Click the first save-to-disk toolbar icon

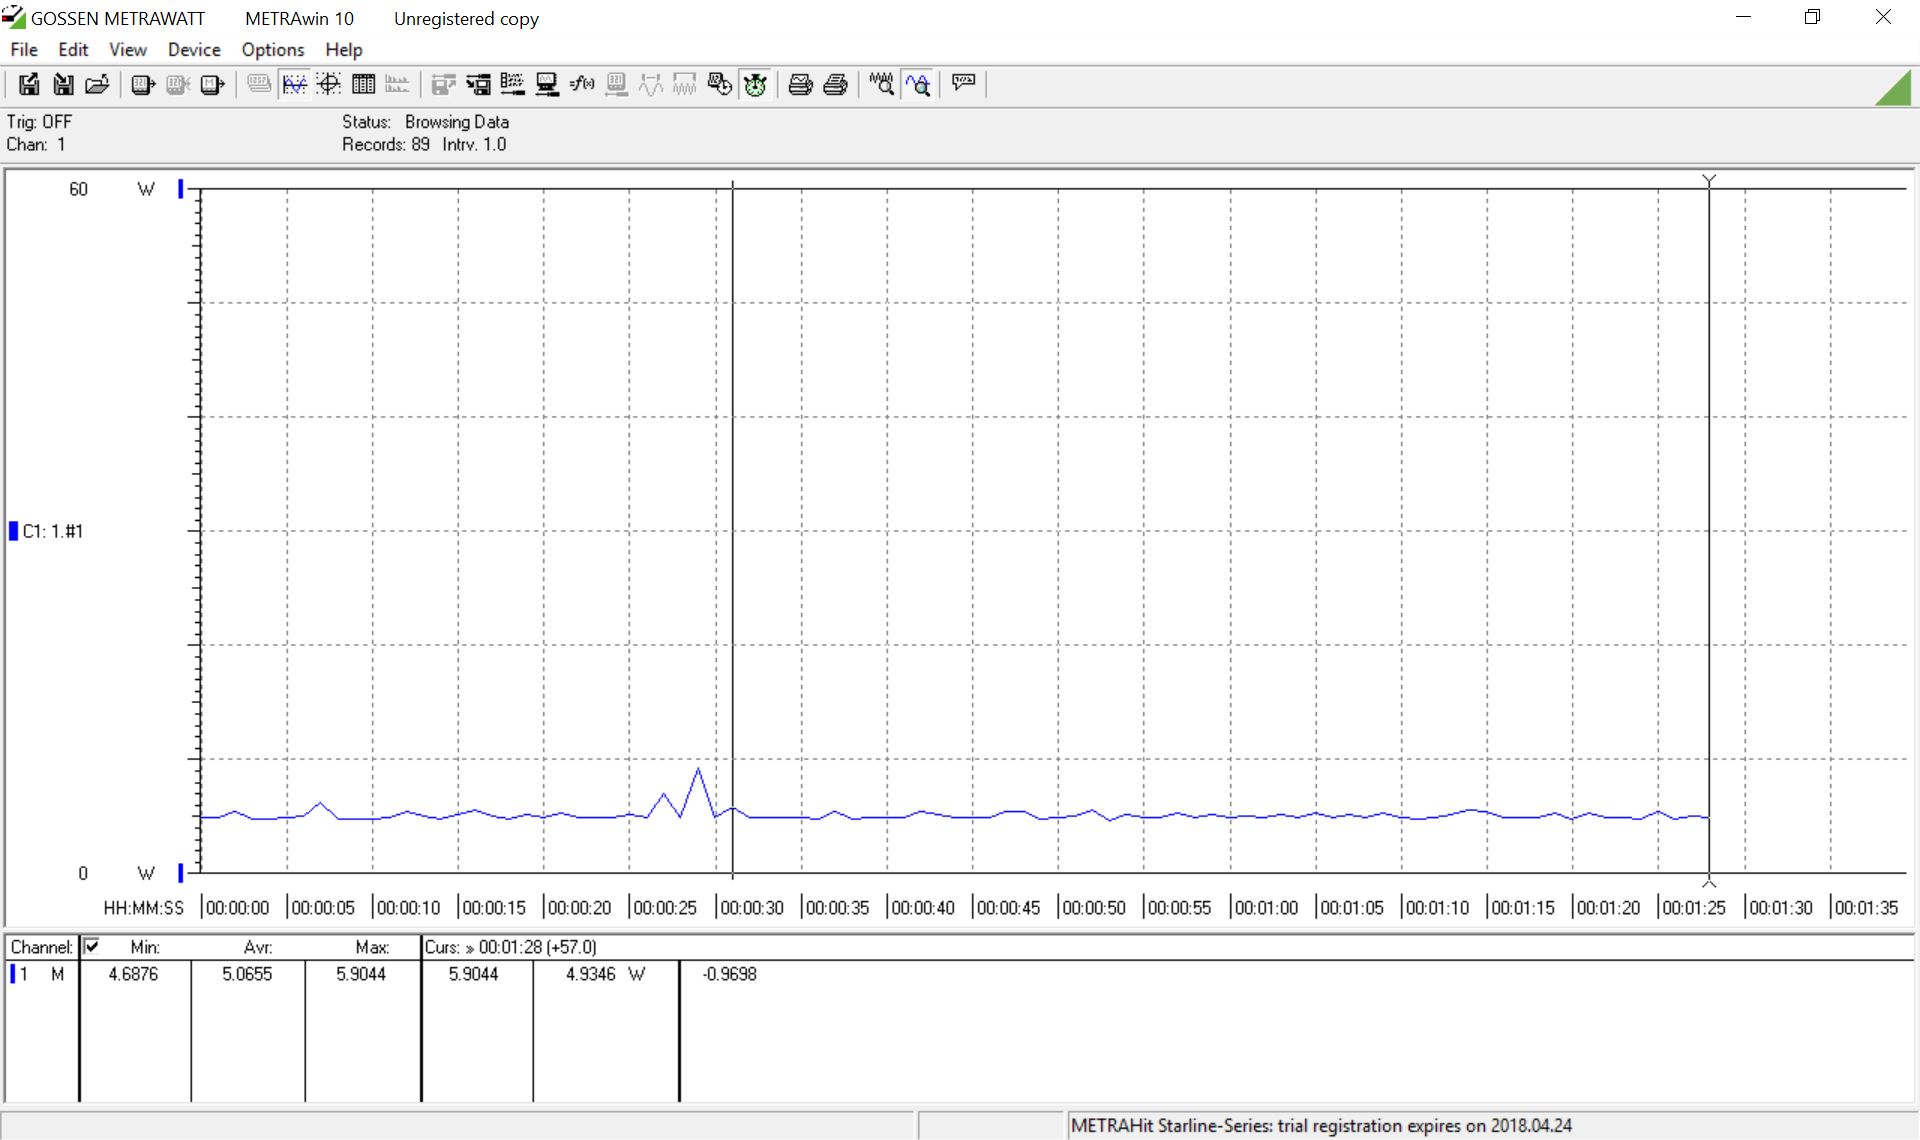[29, 85]
